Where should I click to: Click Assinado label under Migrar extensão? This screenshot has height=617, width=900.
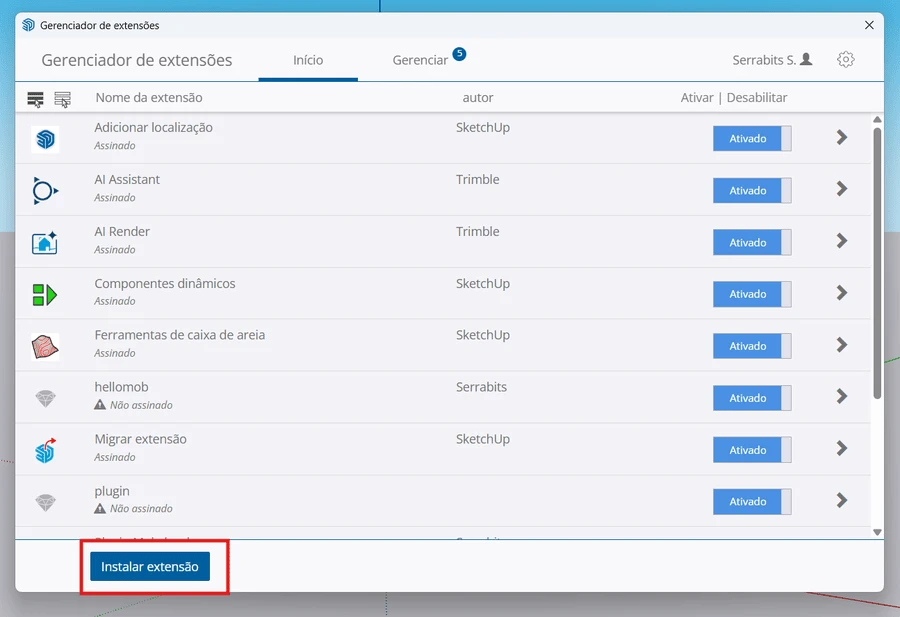(x=115, y=457)
